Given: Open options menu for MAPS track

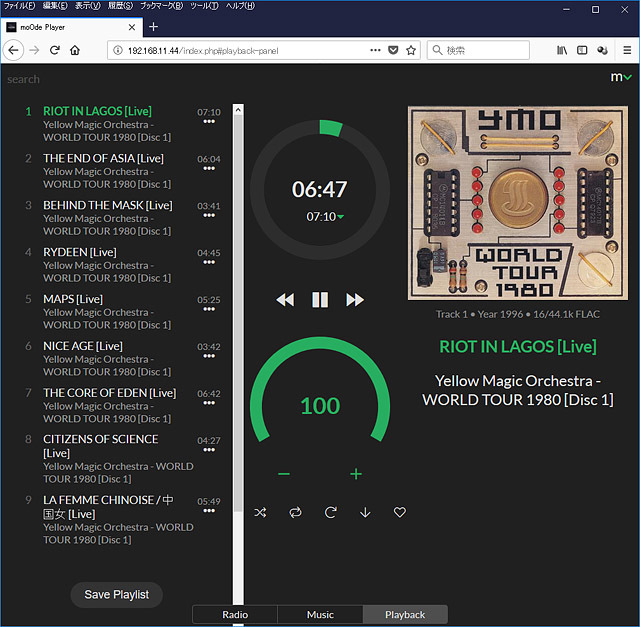Looking at the screenshot, I should tap(209, 309).
